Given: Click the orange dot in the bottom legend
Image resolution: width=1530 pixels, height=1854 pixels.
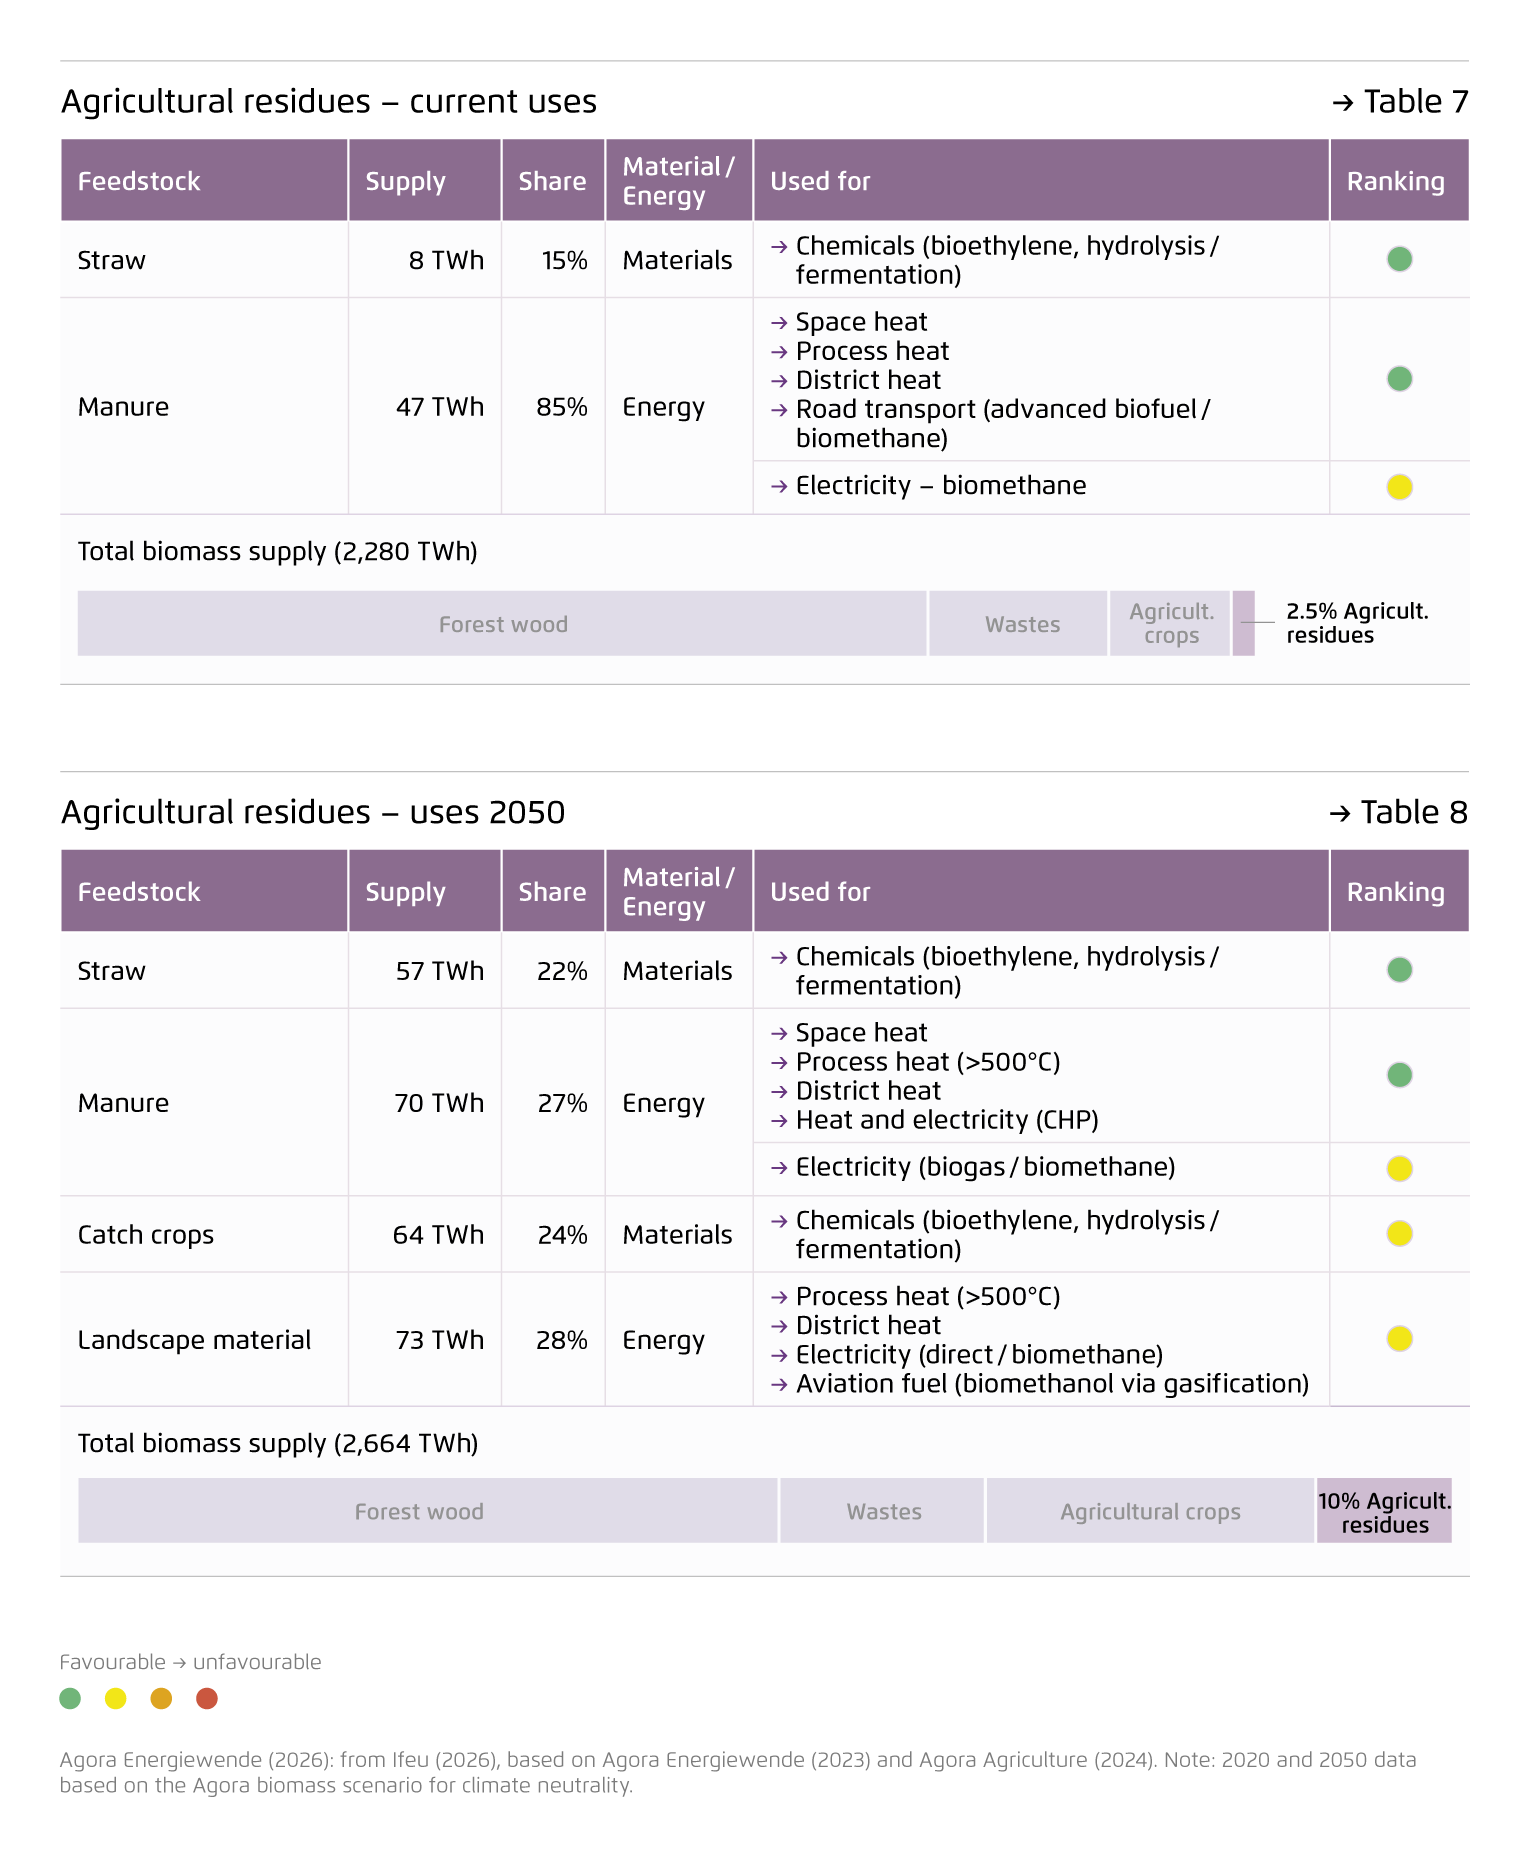Looking at the screenshot, I should click(x=161, y=1698).
